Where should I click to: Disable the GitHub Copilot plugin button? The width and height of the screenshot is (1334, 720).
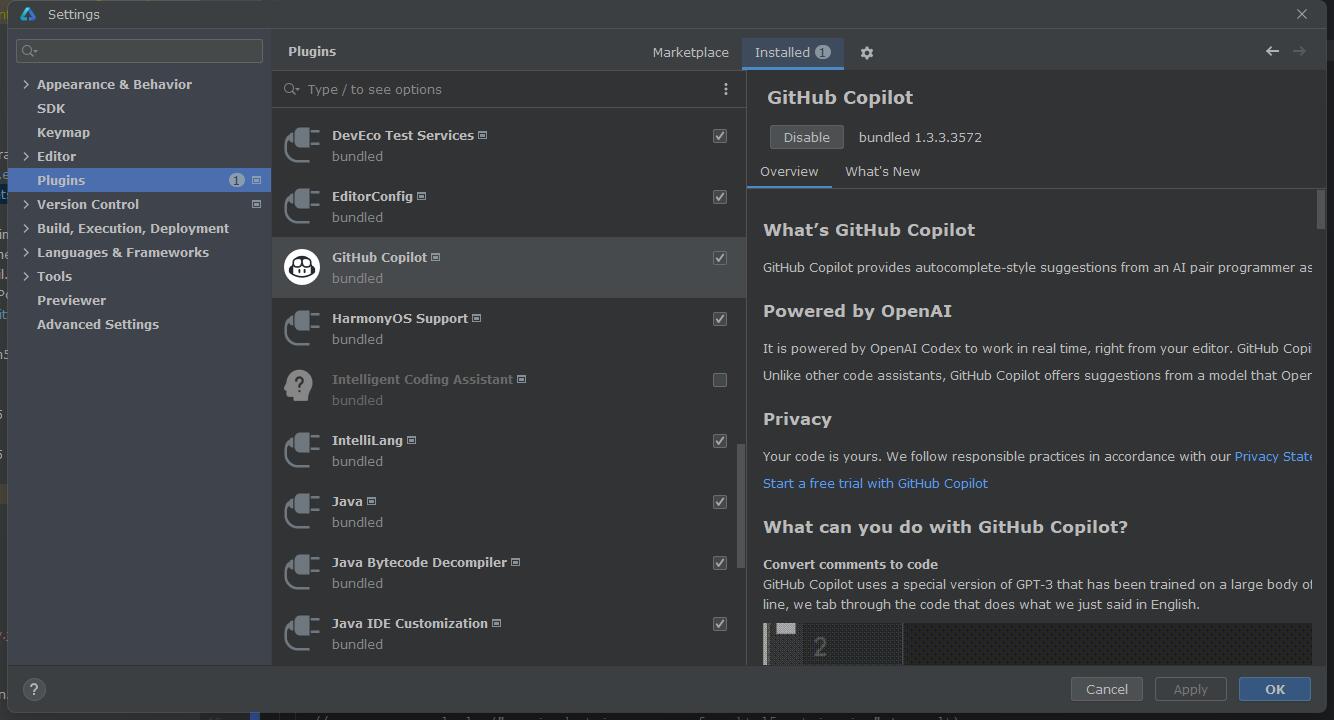click(x=806, y=137)
